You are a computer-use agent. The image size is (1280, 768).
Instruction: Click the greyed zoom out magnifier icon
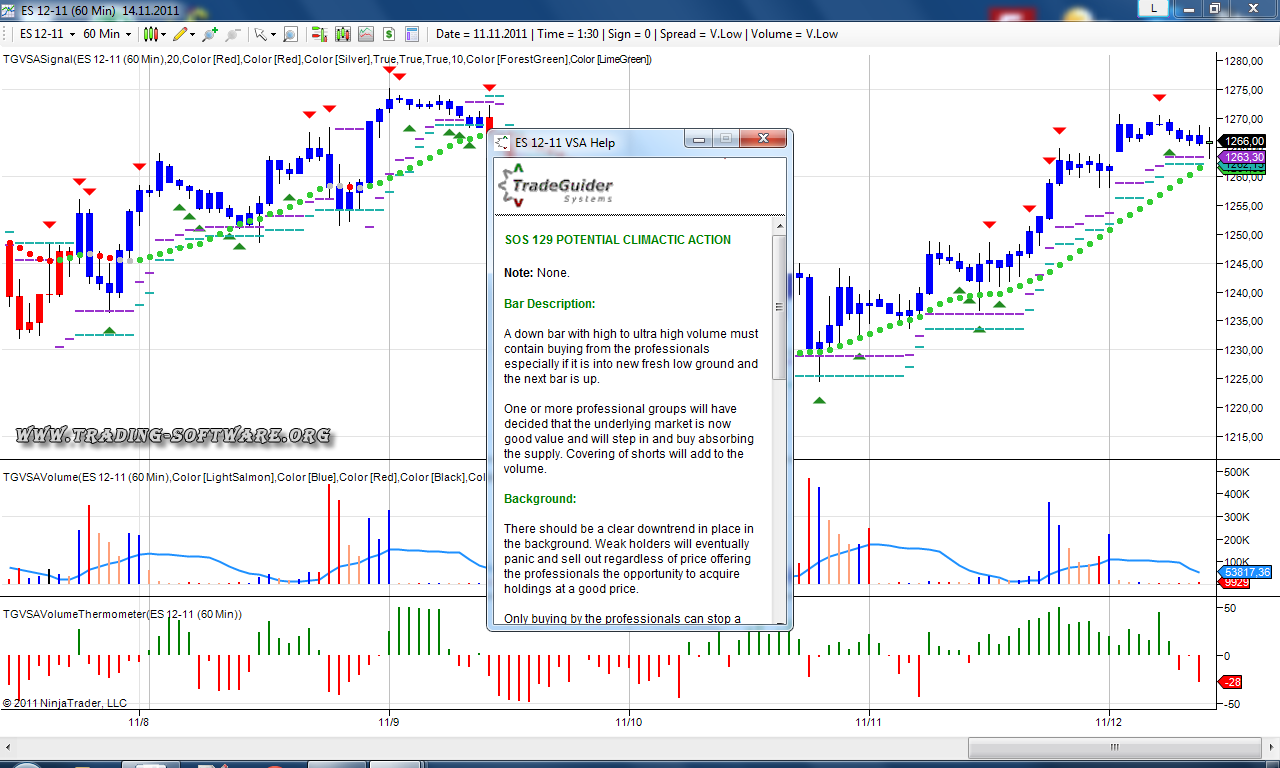tap(232, 34)
